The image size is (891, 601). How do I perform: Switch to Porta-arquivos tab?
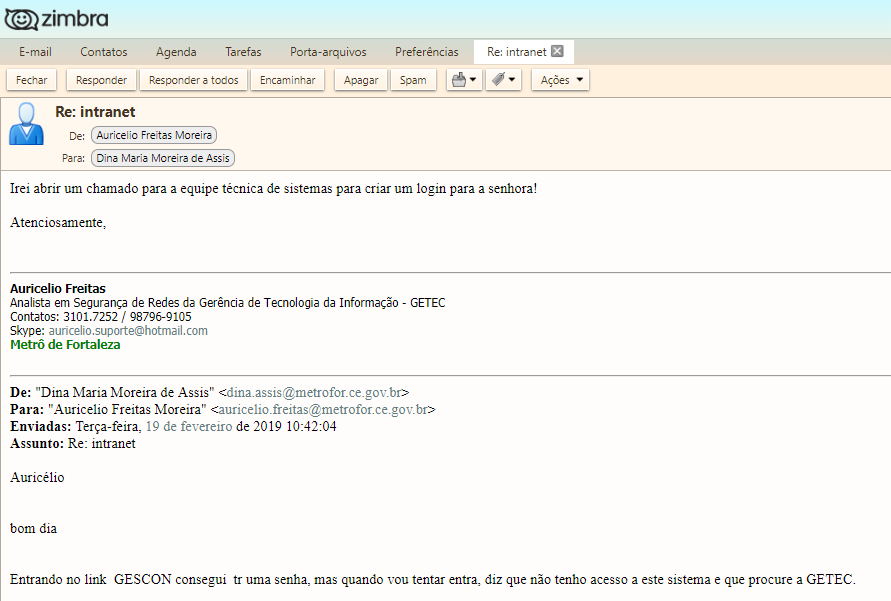(328, 52)
